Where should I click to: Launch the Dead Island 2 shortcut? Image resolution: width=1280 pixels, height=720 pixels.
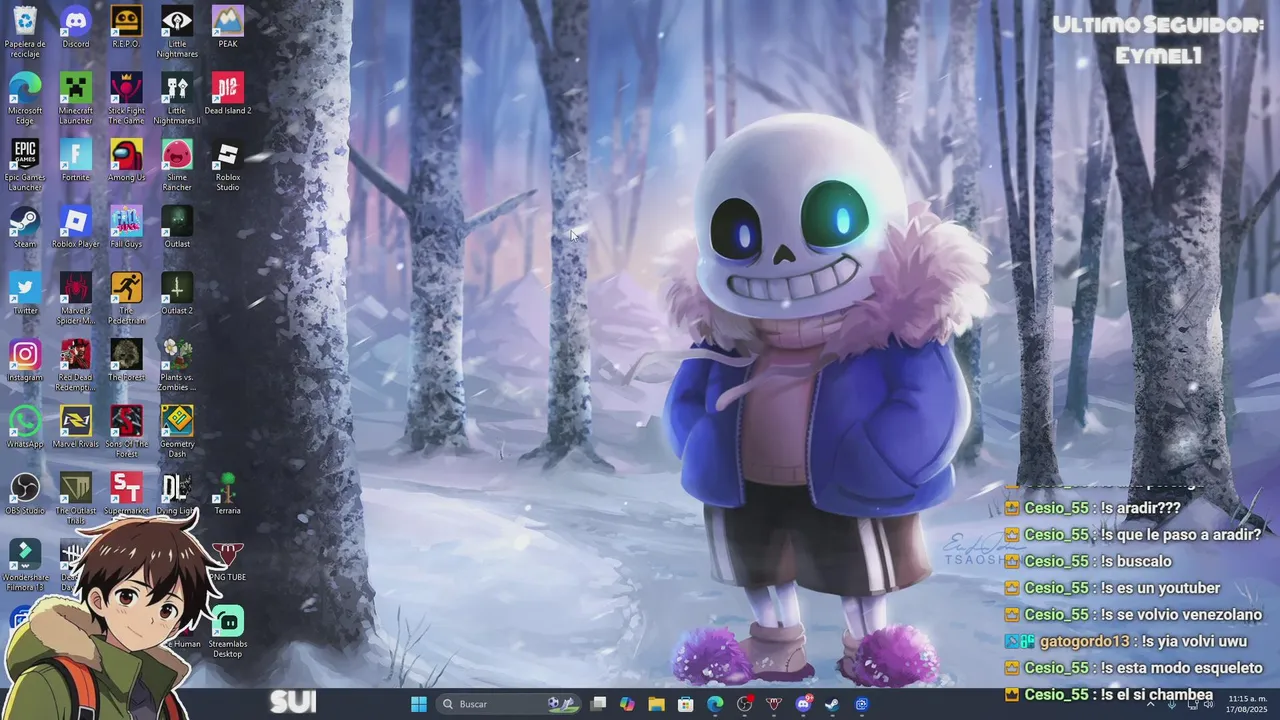click(228, 94)
